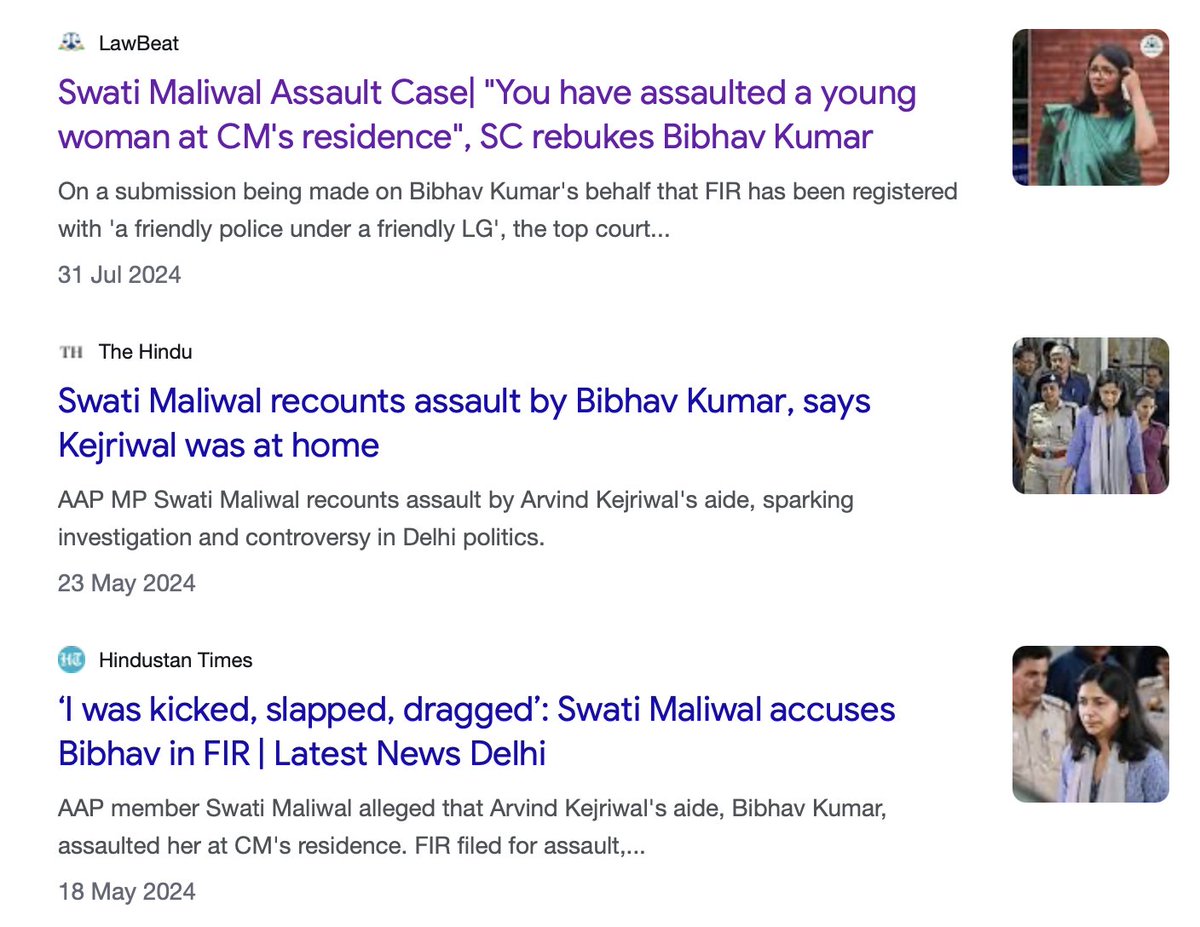Open 'I was kicked, slapped, dragged' headline
Viewport: 1200px width, 927px height.
[477, 731]
